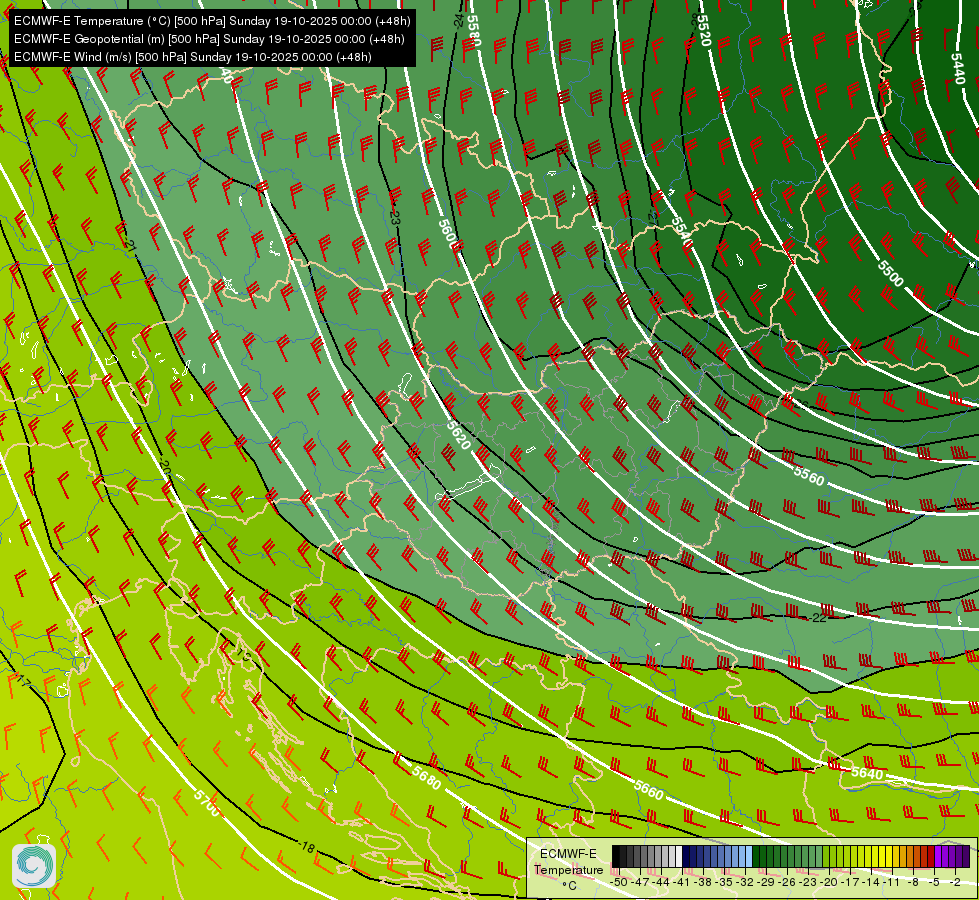Click the swirl logo icon at the bottom left

pyautogui.click(x=34, y=866)
